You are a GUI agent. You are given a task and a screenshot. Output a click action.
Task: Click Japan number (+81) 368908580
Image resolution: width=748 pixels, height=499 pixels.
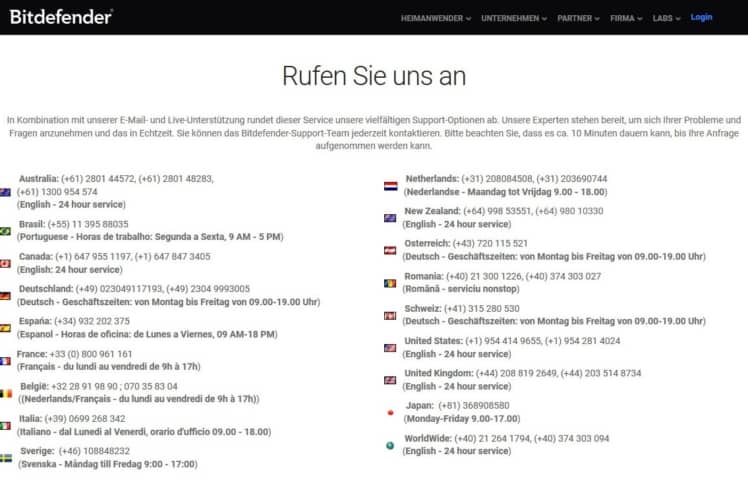[x=474, y=406]
